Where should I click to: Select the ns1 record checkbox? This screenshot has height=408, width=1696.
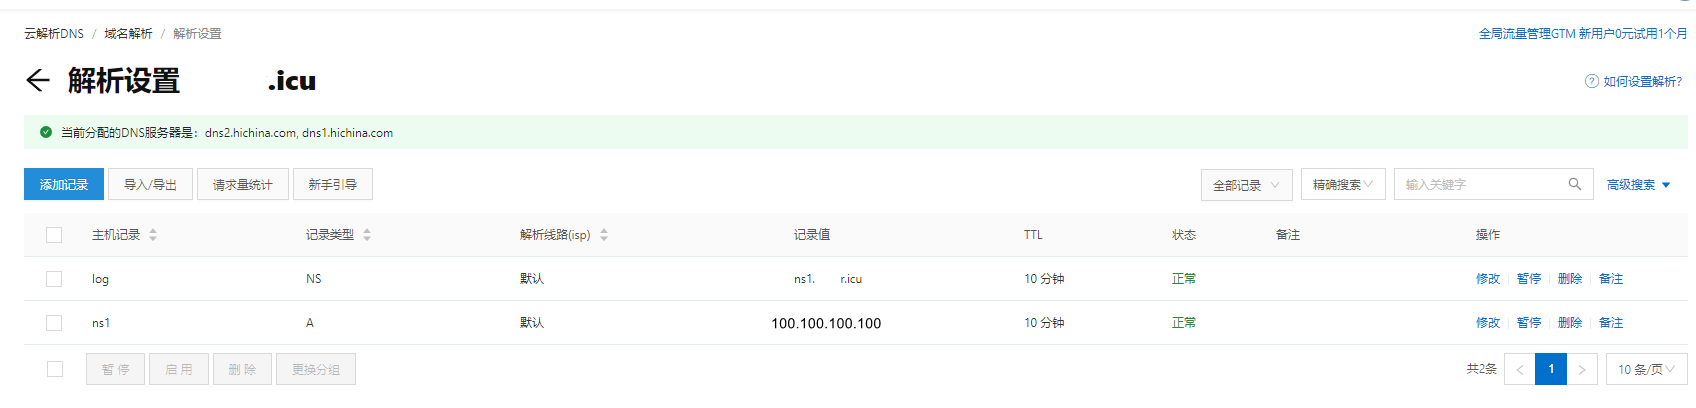point(54,323)
